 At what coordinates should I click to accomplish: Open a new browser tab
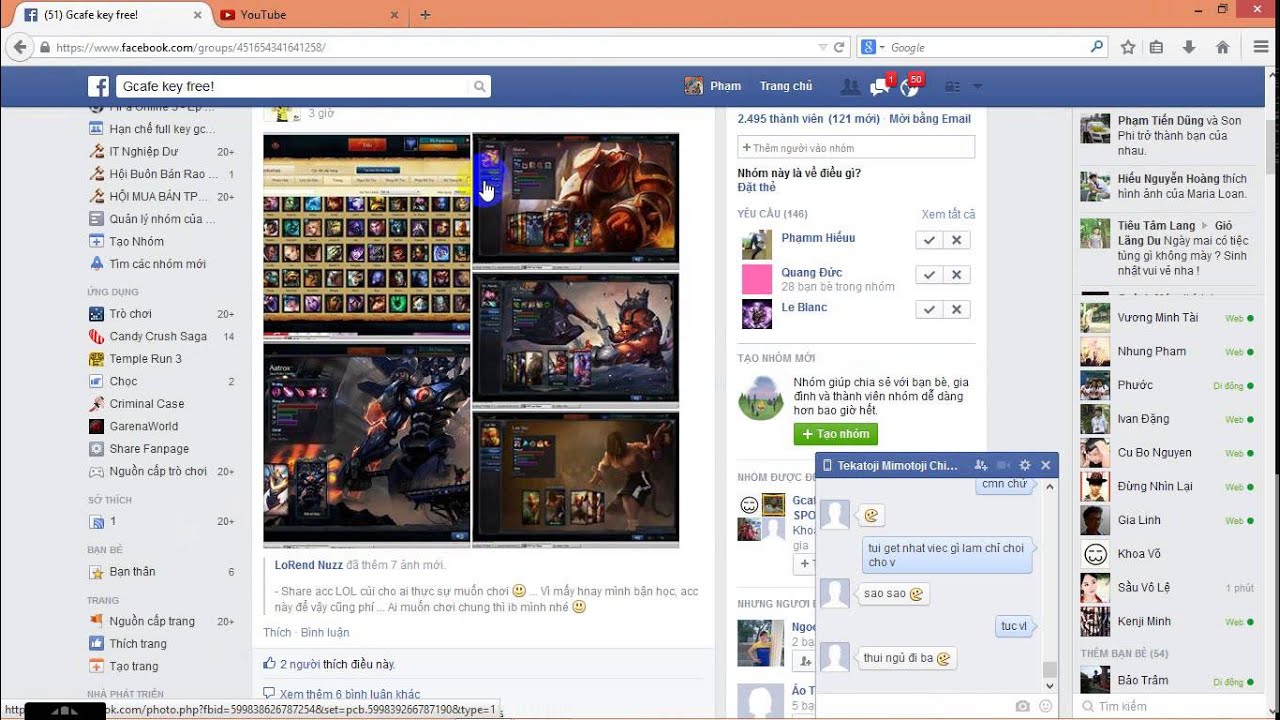425,15
